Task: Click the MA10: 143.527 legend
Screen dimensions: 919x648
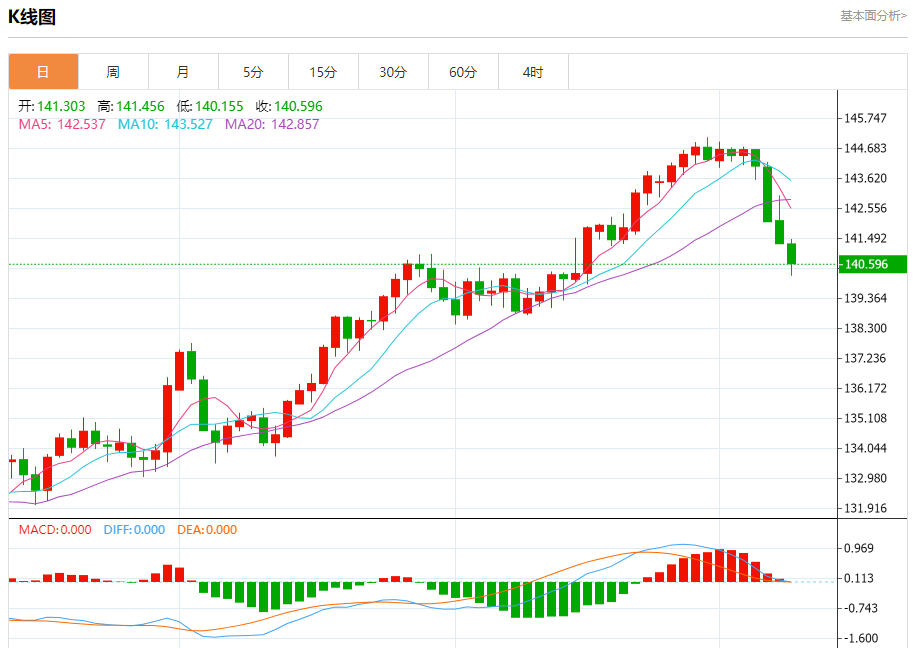Action: [165, 124]
